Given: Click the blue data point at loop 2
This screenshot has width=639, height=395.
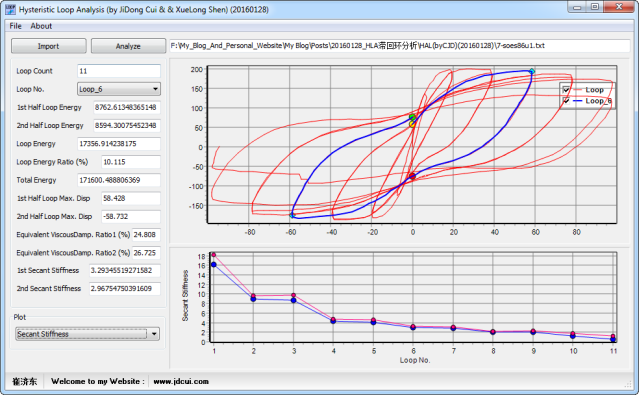Looking at the screenshot, I should pyautogui.click(x=253, y=299).
